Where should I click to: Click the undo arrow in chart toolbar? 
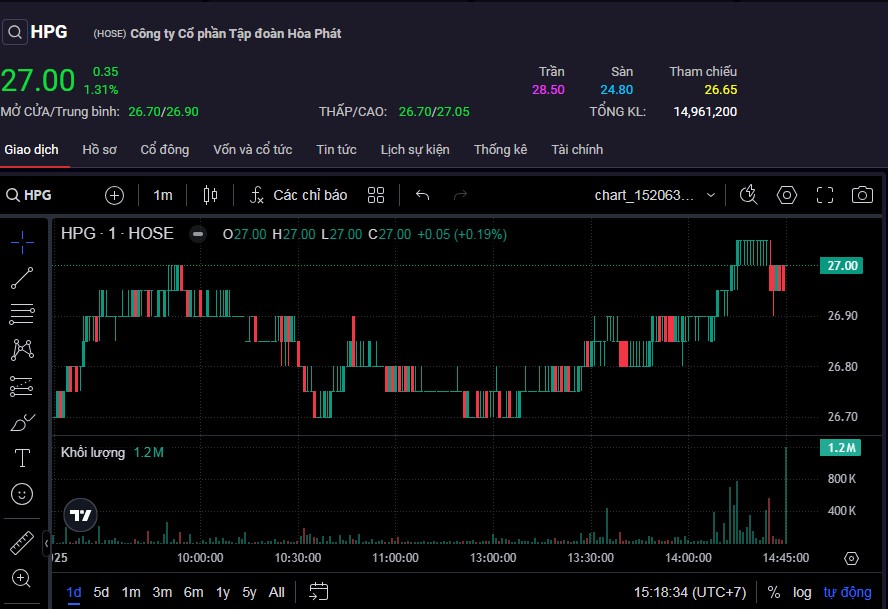pos(422,195)
